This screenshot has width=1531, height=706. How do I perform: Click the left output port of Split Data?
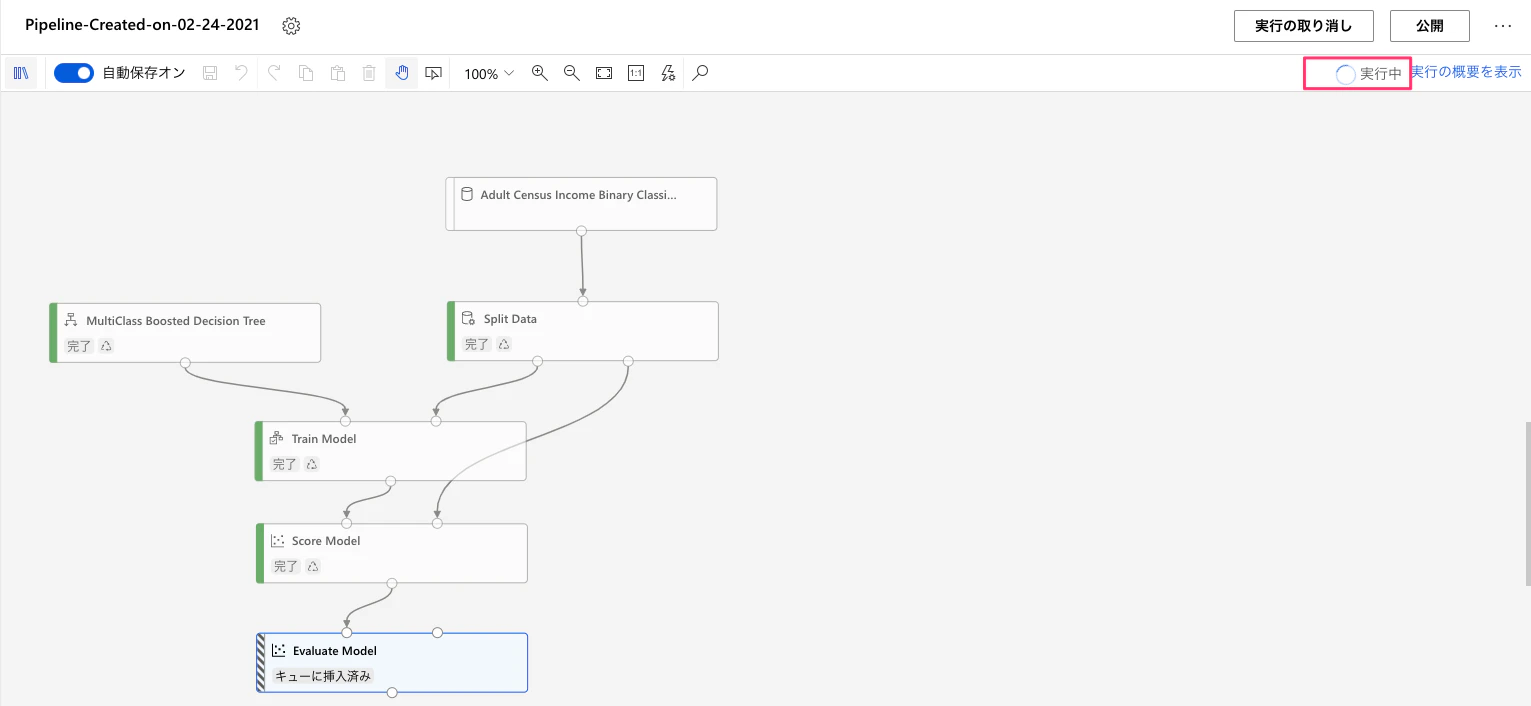point(537,361)
